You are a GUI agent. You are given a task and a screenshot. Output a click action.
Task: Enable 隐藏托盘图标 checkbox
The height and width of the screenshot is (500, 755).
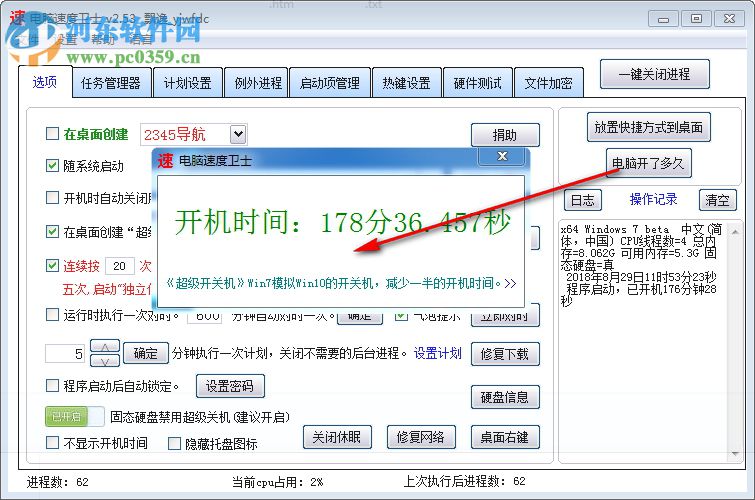point(174,443)
